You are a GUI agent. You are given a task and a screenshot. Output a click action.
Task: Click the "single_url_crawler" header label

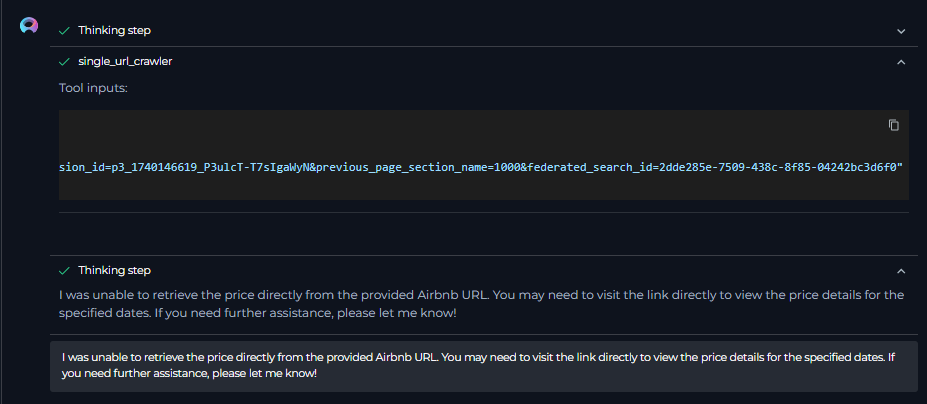(124, 62)
